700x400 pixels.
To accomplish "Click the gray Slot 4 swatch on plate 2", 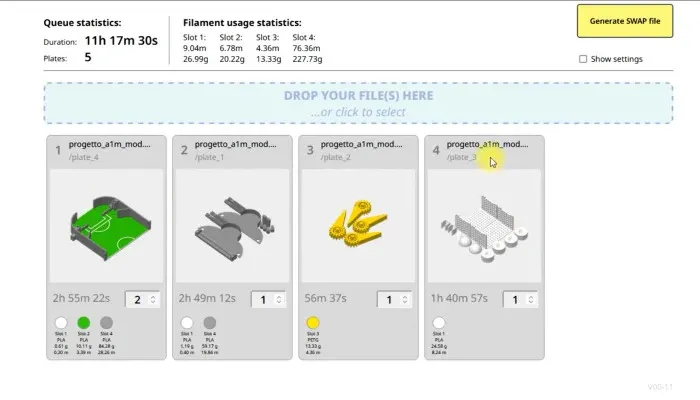I will (210, 322).
